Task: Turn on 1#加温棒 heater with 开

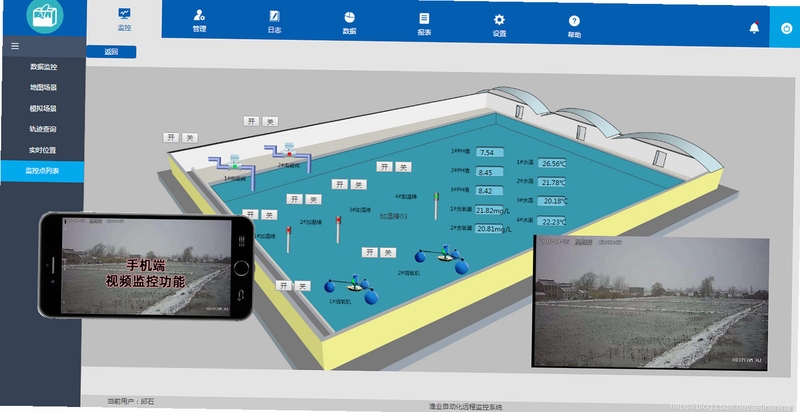Action: click(x=250, y=214)
